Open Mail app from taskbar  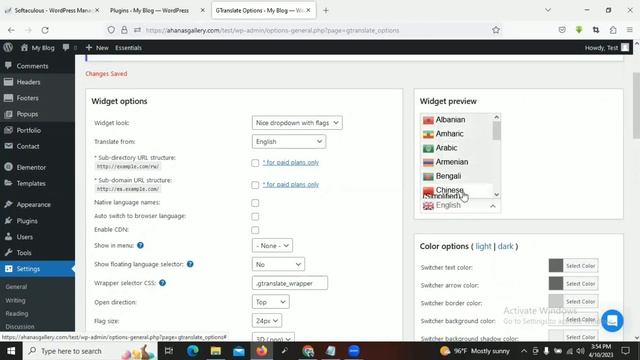239,351
